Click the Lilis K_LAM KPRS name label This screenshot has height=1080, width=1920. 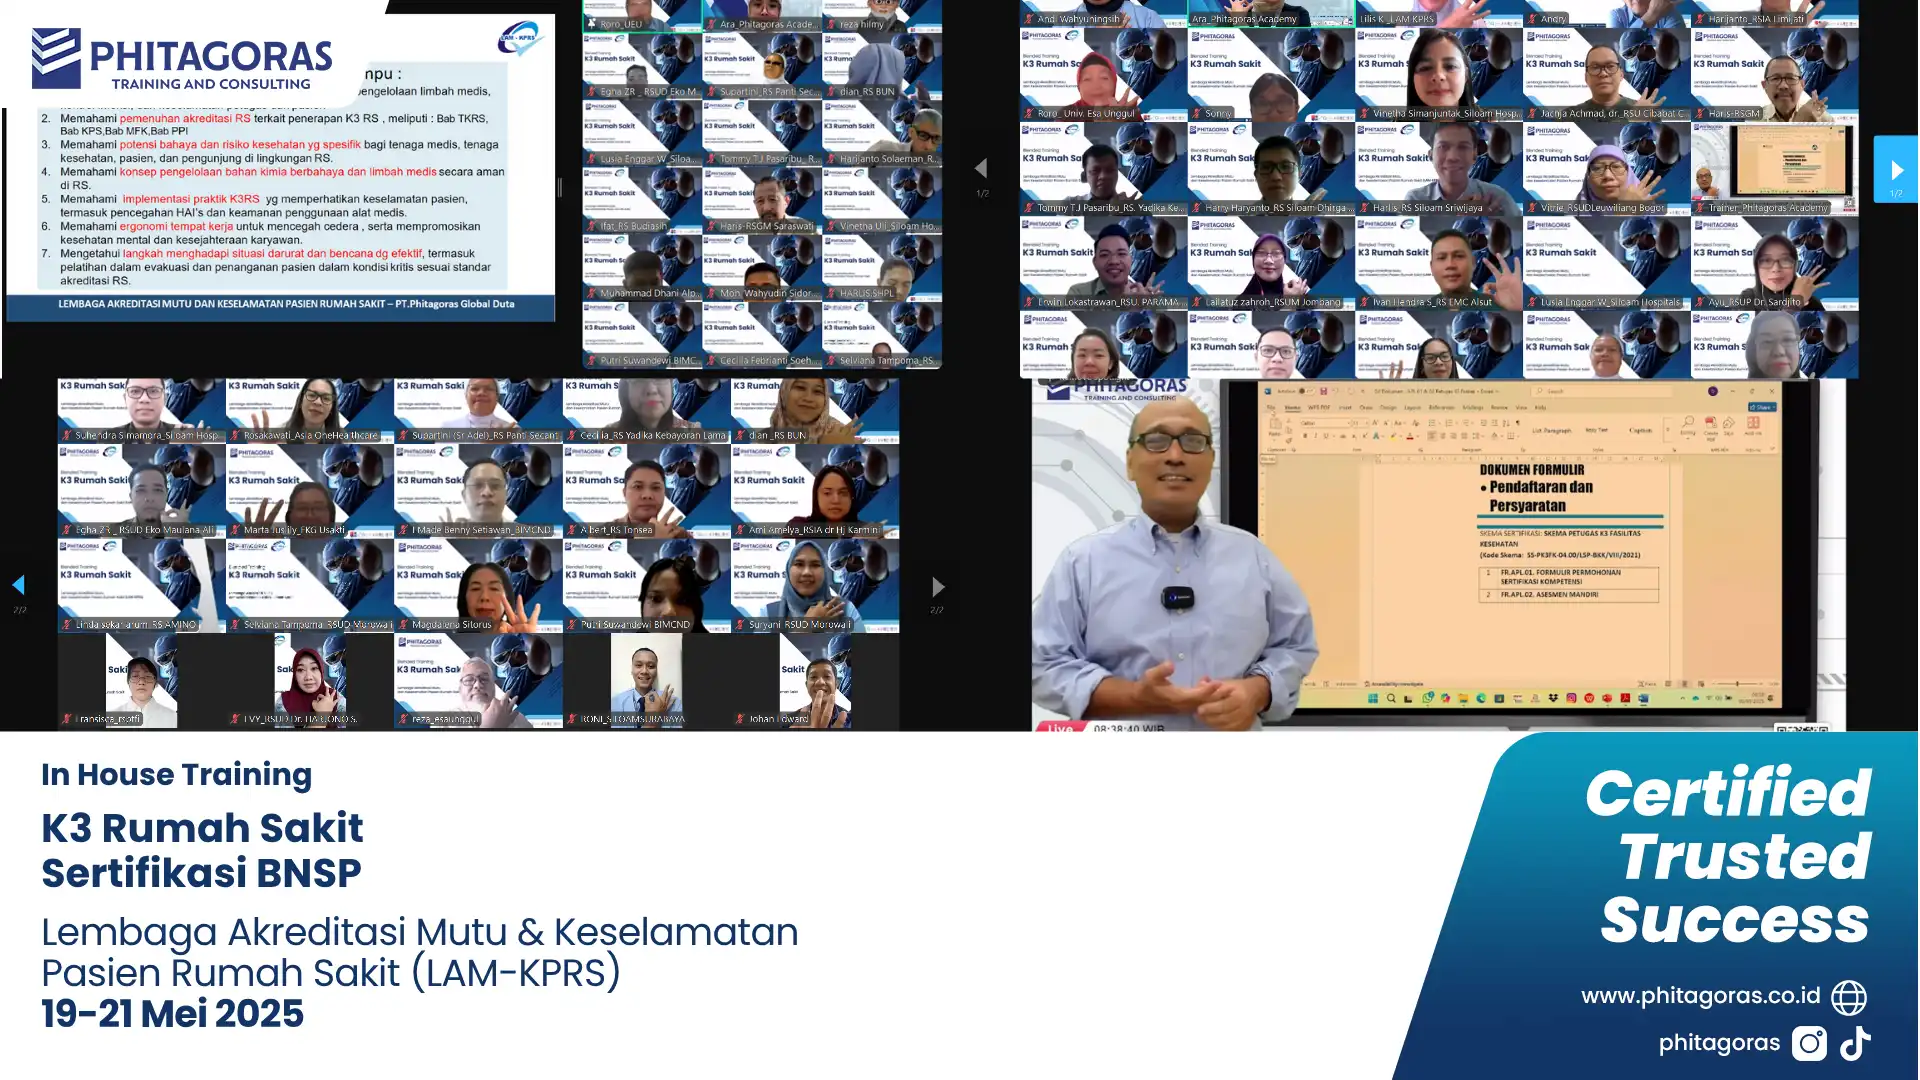click(x=1397, y=19)
